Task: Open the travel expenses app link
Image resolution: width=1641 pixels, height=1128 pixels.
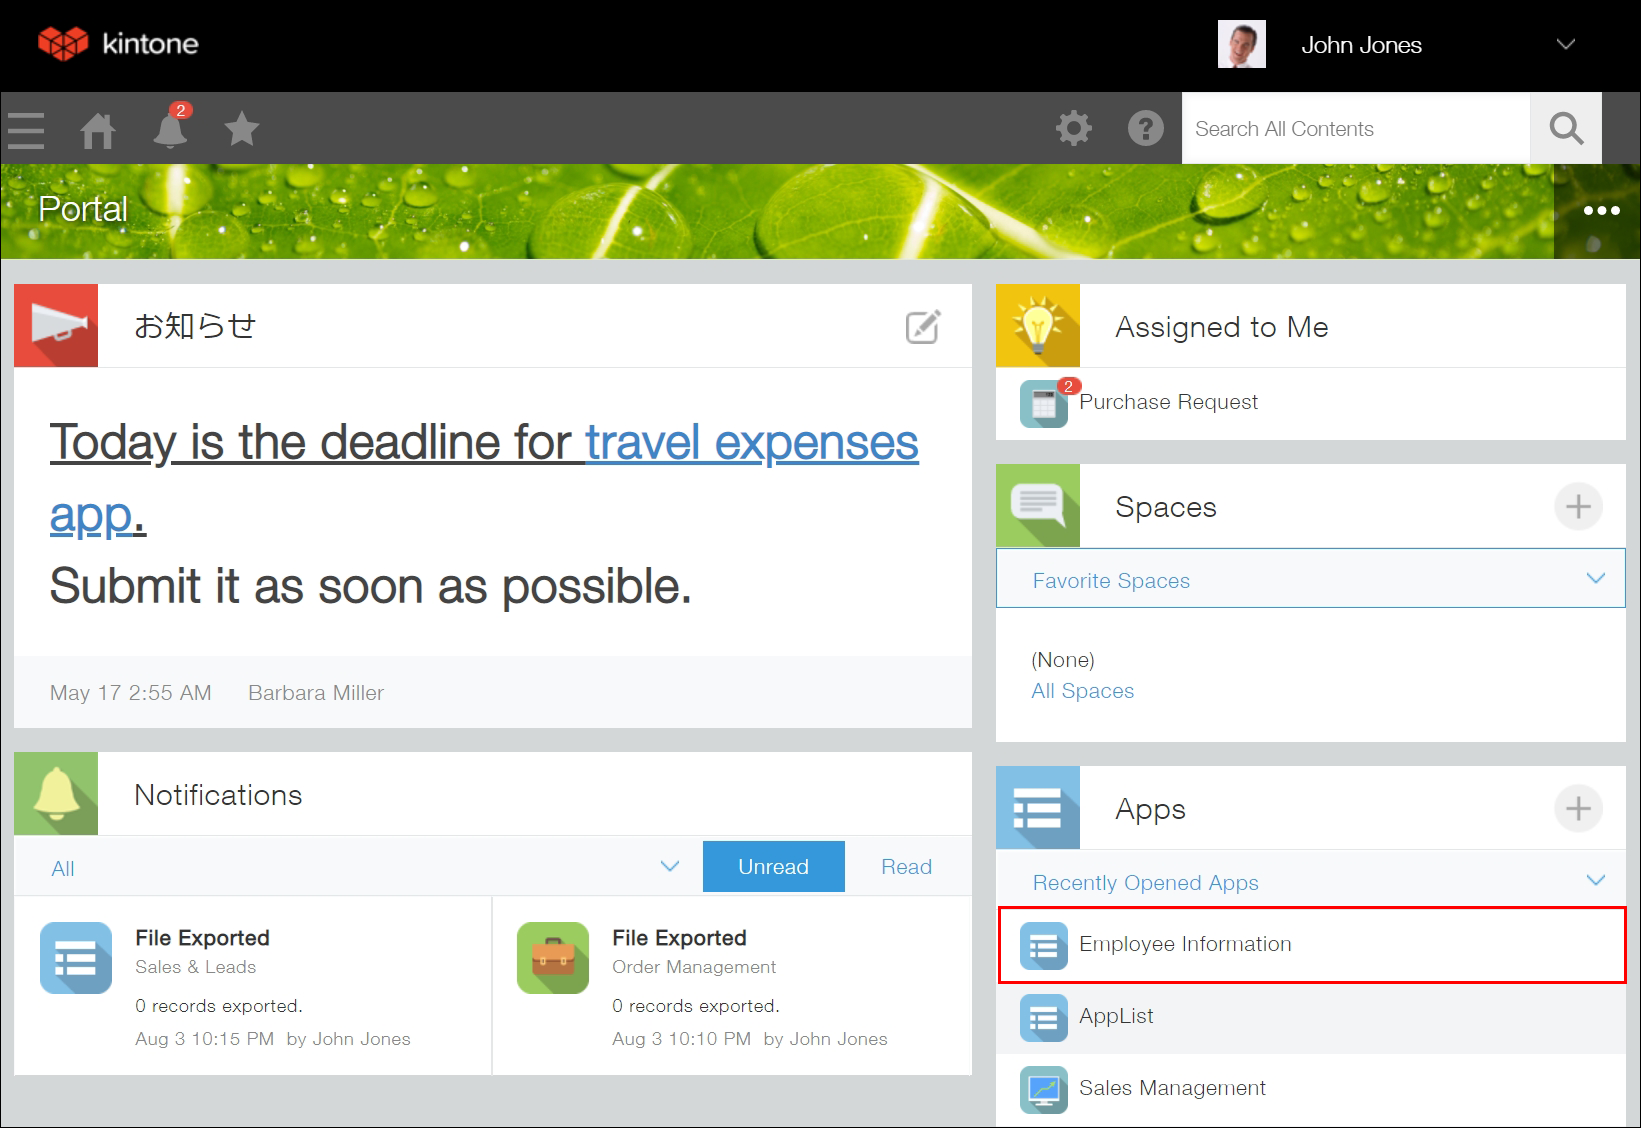Action: [x=750, y=442]
